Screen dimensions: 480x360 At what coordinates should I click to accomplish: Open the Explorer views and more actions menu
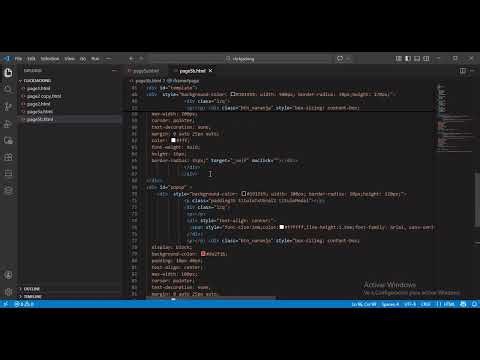click(x=114, y=71)
